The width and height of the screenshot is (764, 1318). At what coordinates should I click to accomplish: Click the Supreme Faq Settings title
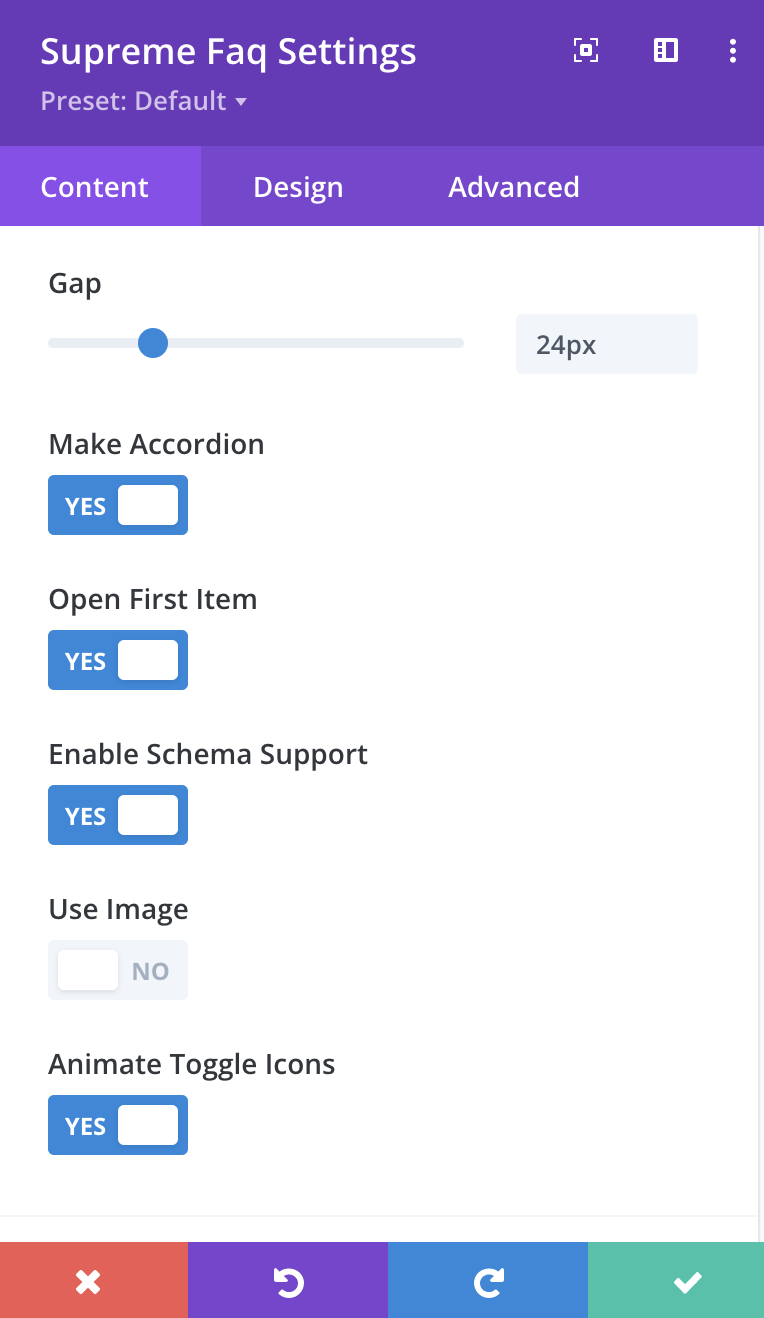228,52
